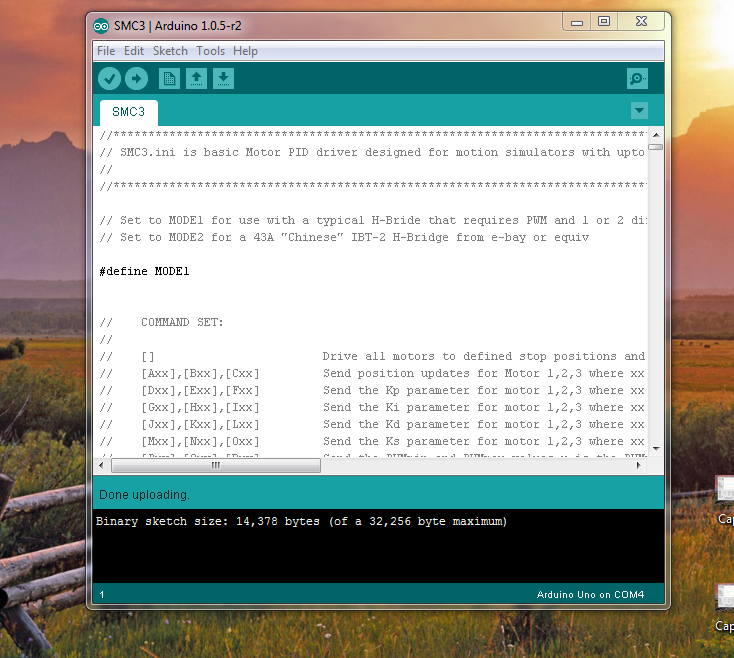Click the 'Binary sketch size' console output

click(301, 521)
